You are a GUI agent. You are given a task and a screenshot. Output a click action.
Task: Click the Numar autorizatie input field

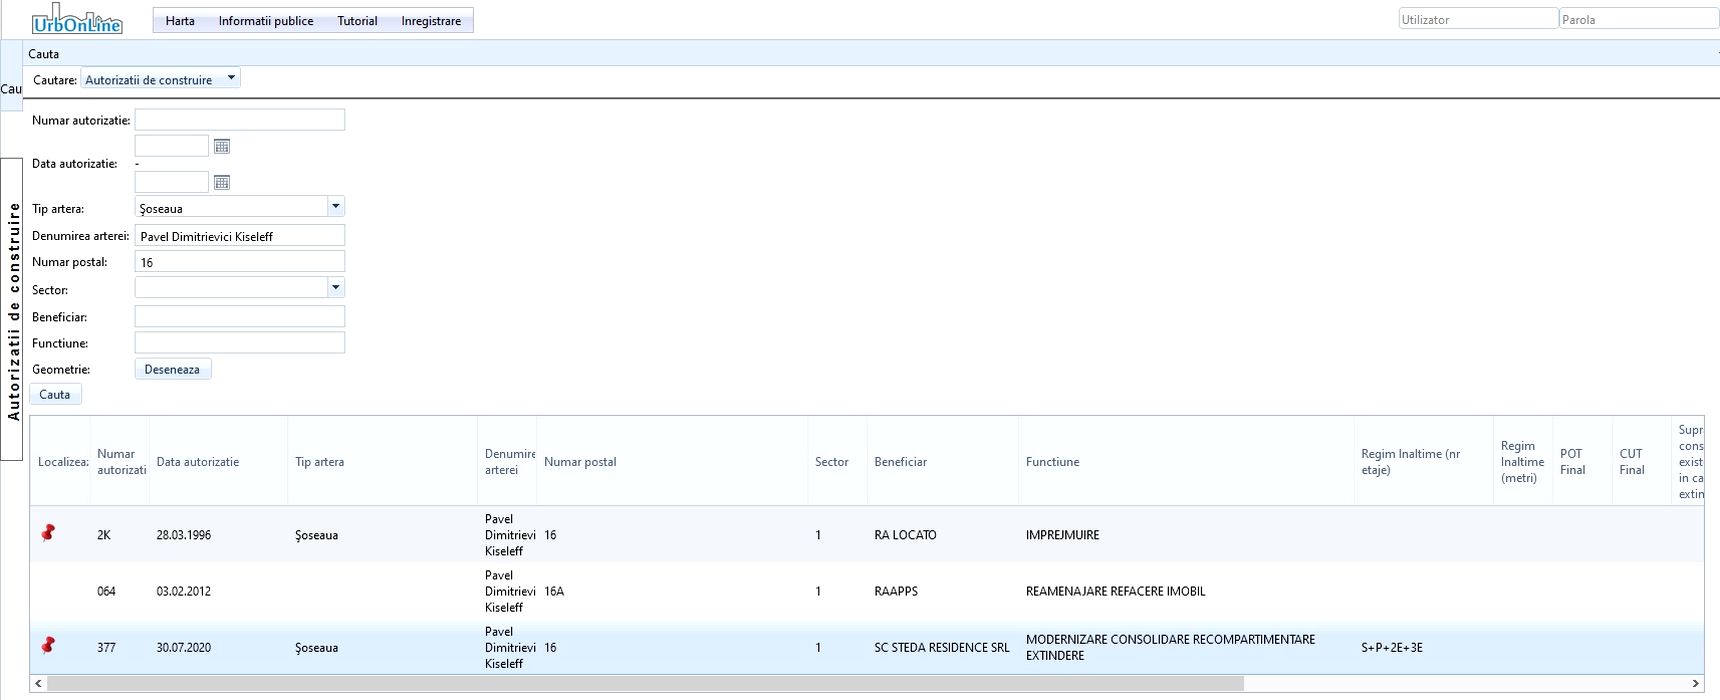click(x=239, y=120)
